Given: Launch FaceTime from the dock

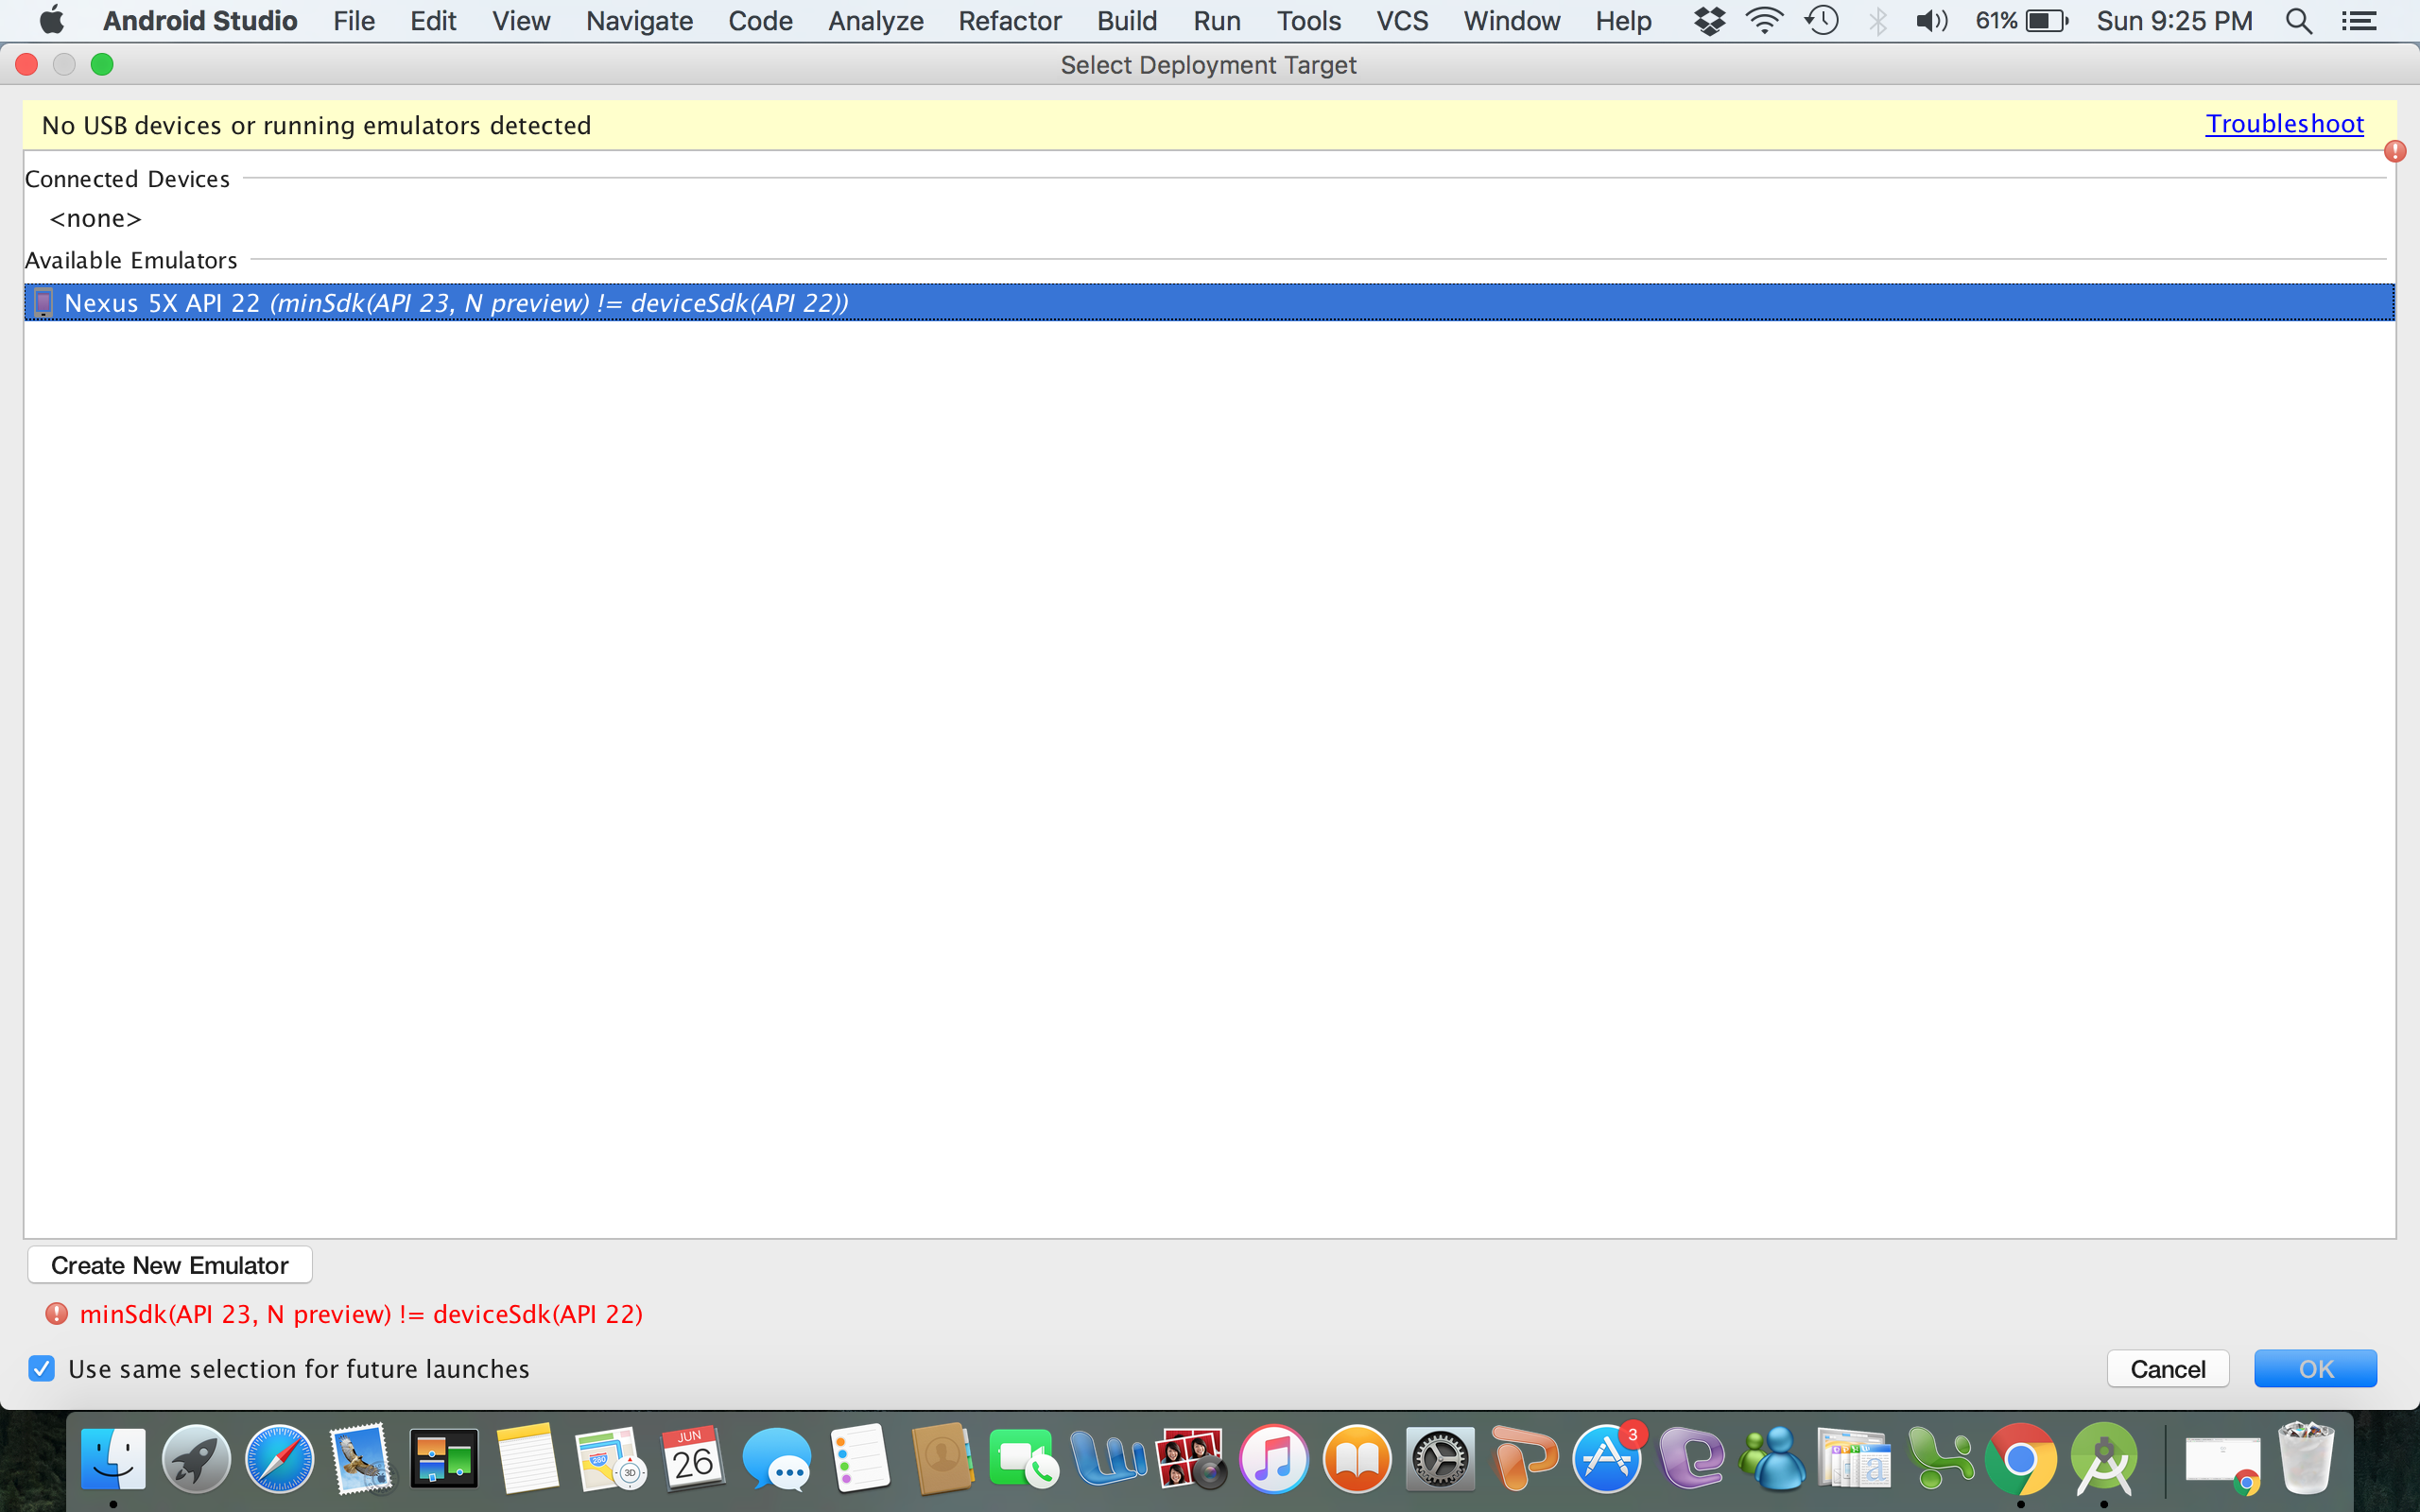Looking at the screenshot, I should click(x=1024, y=1459).
